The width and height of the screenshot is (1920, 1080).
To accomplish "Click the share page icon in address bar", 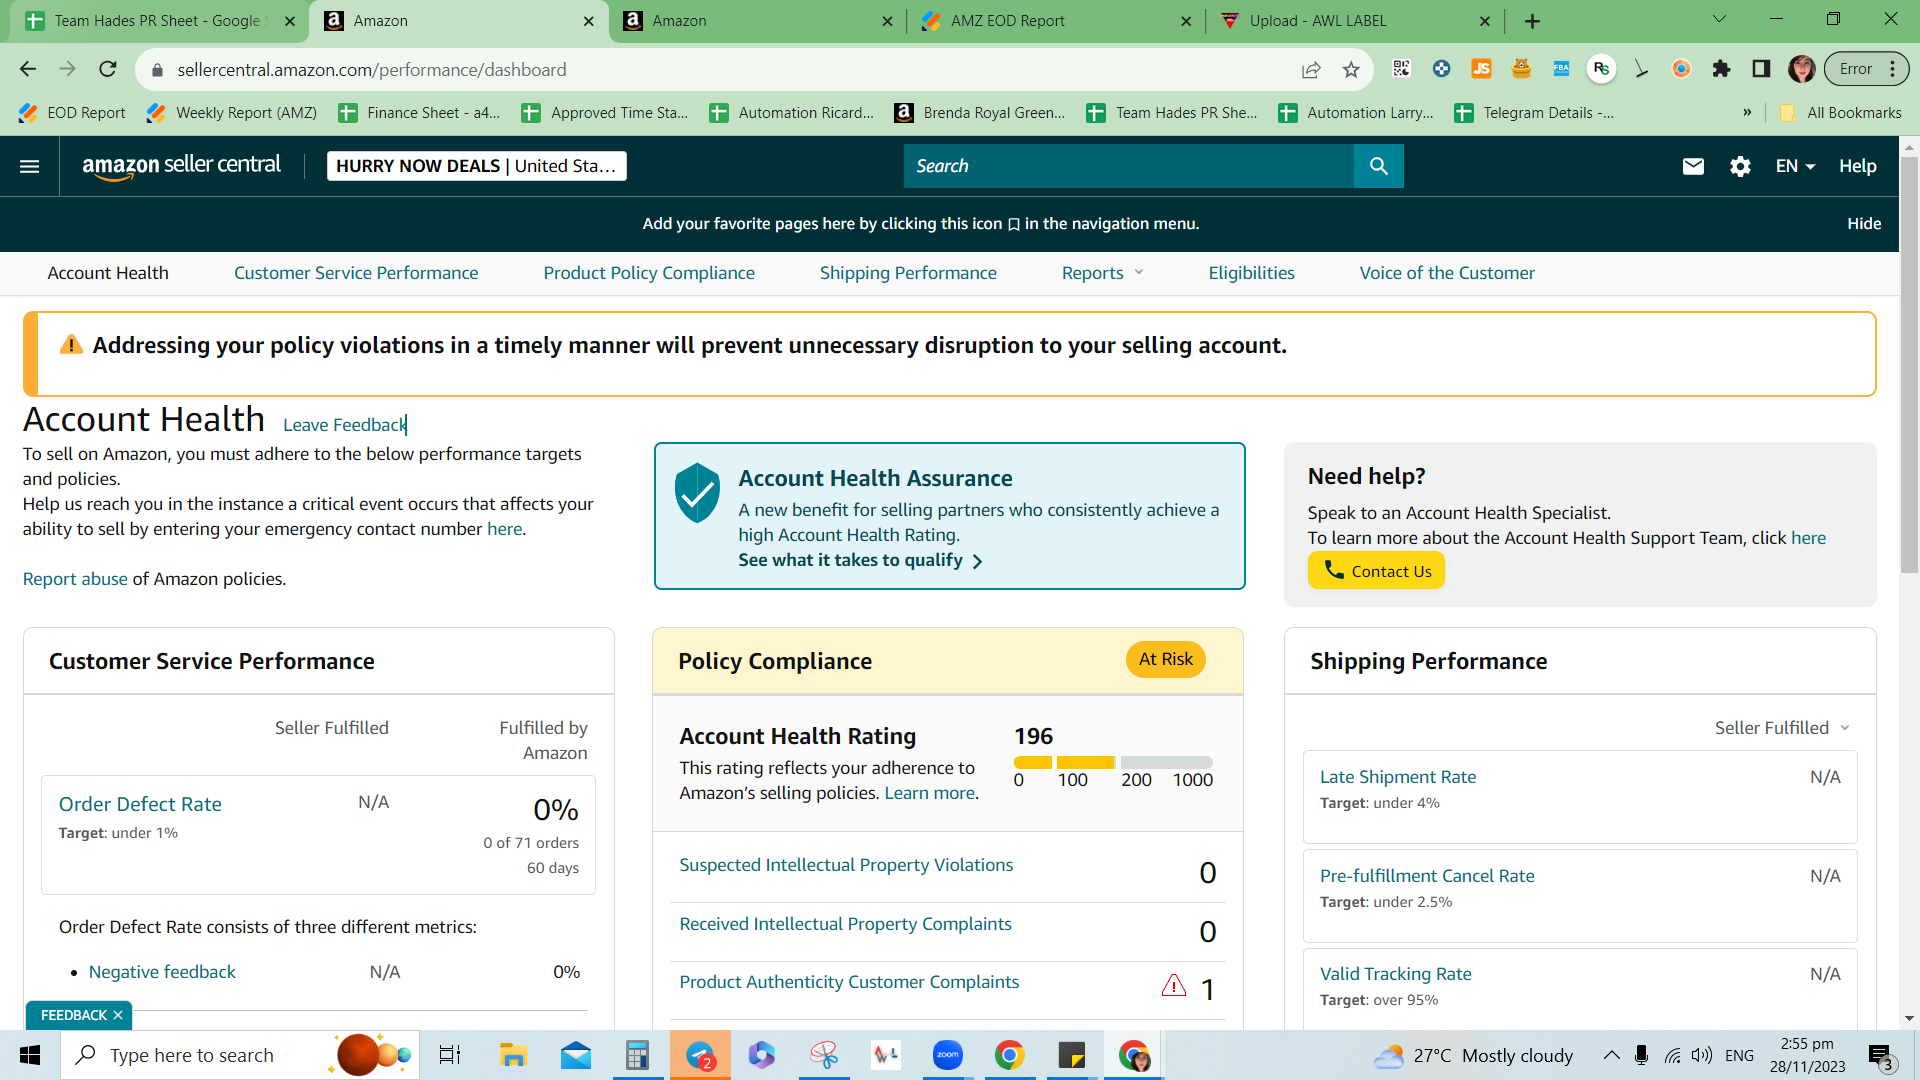I will 1311,70.
